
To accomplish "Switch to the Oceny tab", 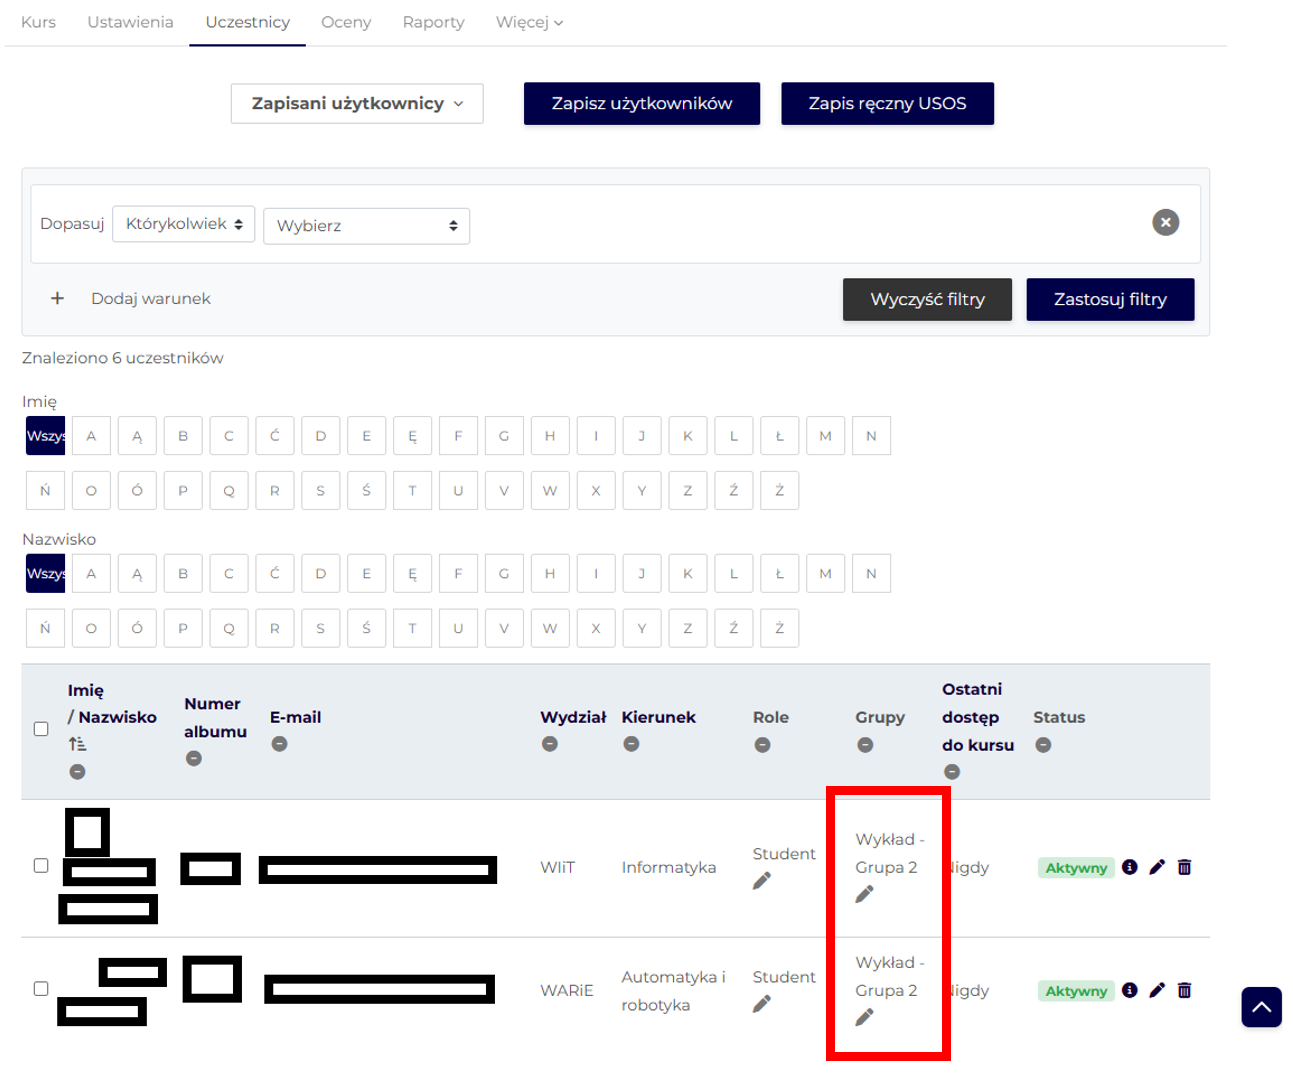I will click(x=346, y=22).
